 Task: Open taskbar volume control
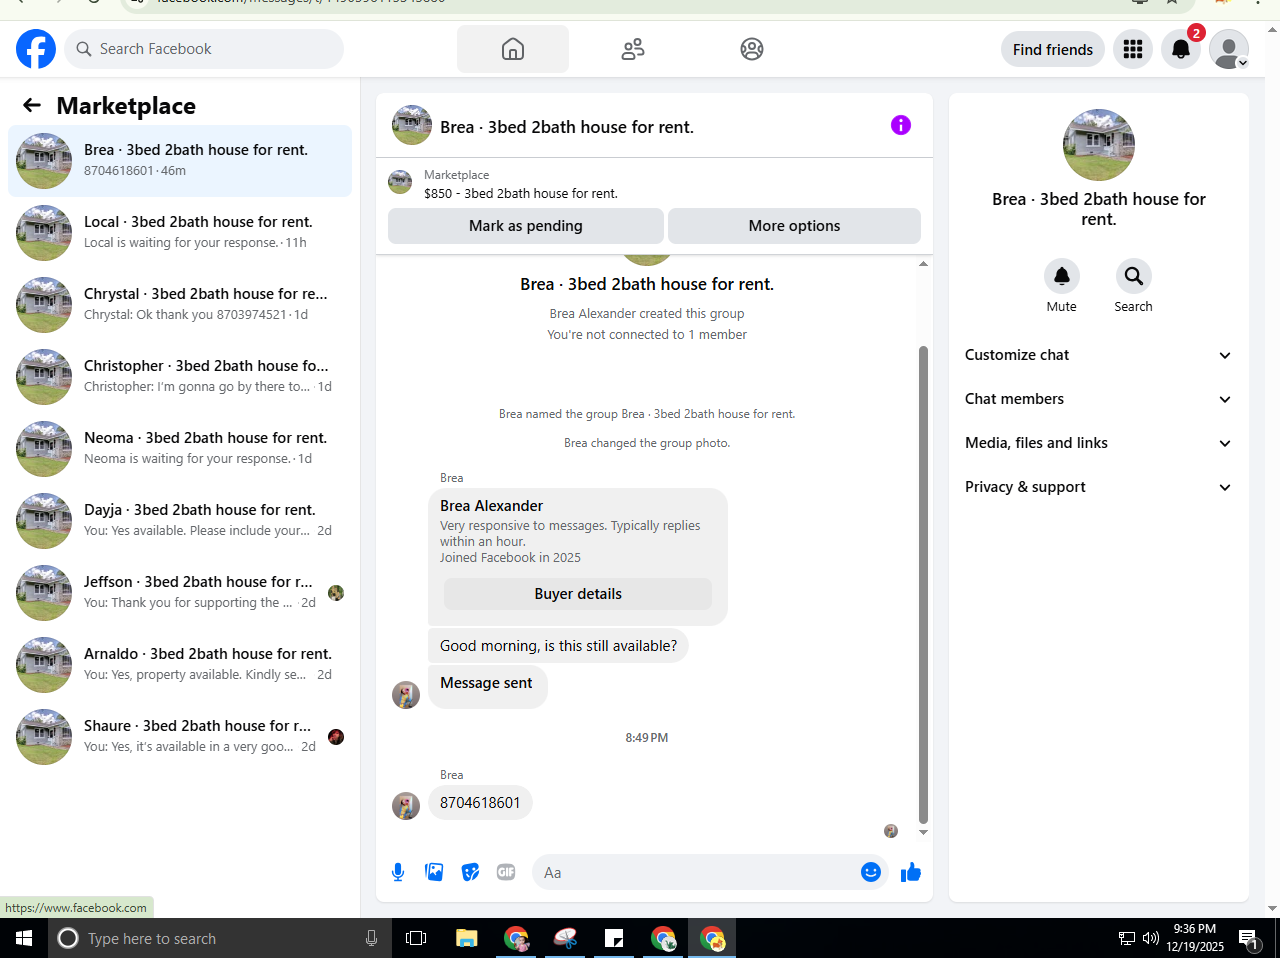[1151, 938]
